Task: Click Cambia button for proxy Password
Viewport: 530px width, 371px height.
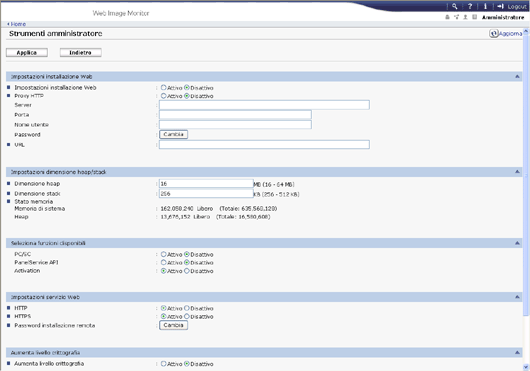Action: pos(173,134)
